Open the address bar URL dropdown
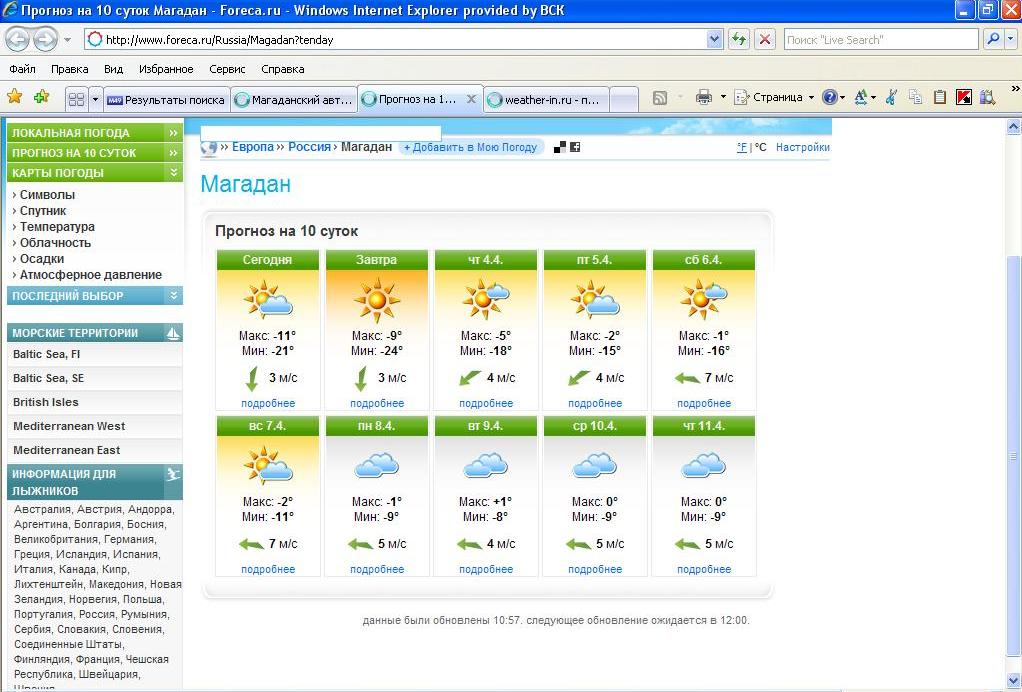Screen dimensions: 1022x692 714,40
